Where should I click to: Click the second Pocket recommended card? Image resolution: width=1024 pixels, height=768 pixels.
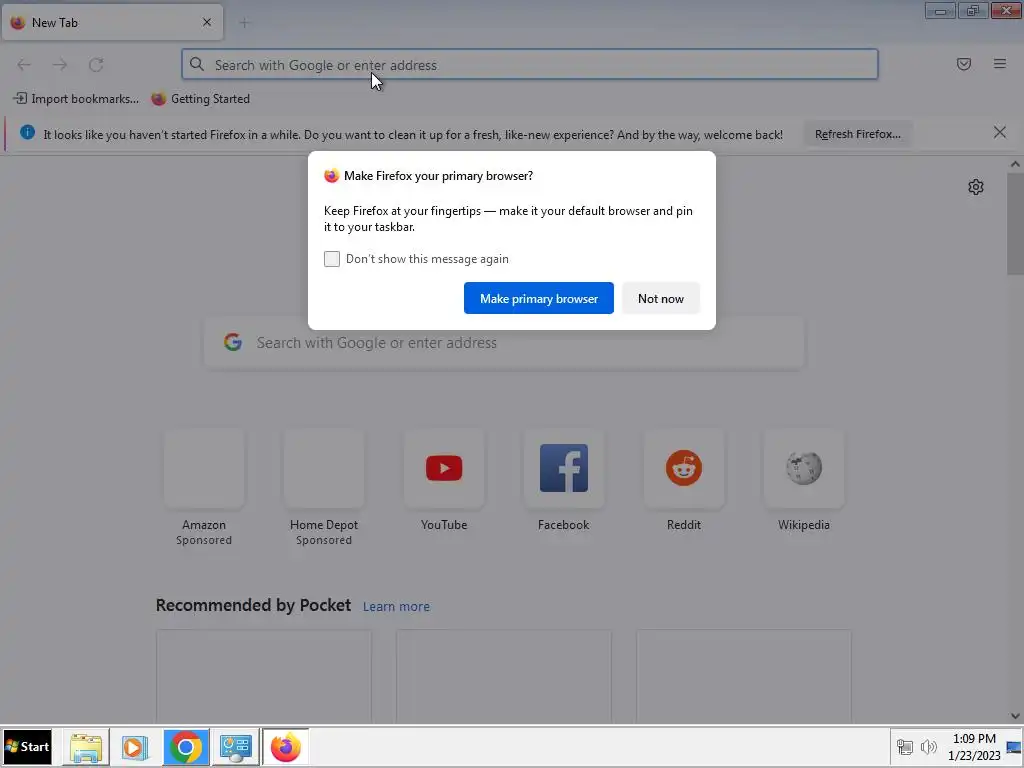(504, 677)
